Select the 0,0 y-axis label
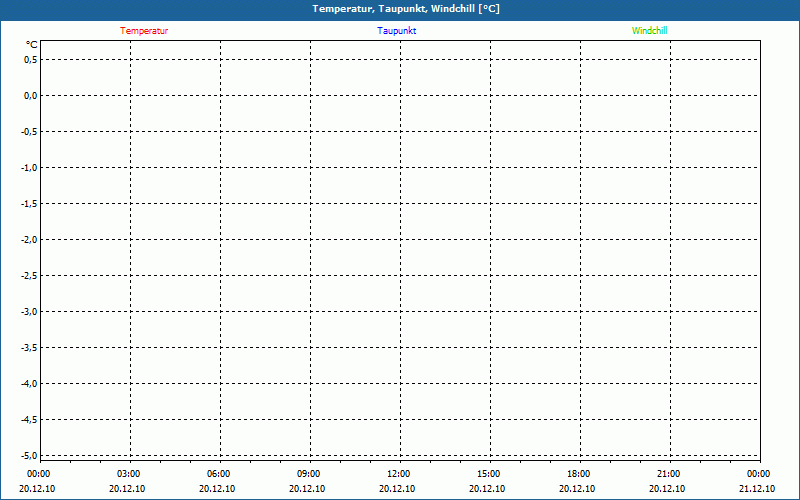Viewport: 800px width, 500px height. coord(31,95)
